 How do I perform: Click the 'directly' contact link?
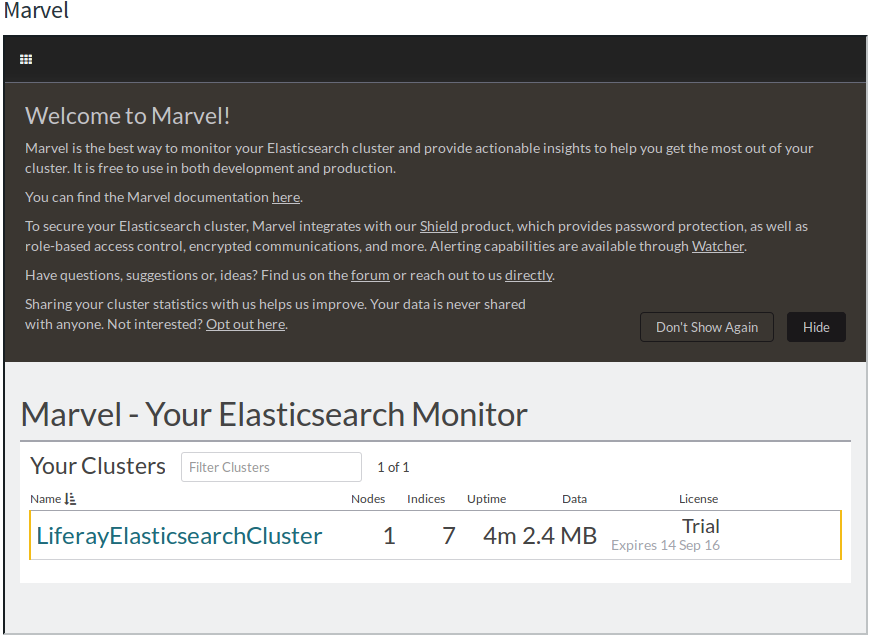[529, 275]
